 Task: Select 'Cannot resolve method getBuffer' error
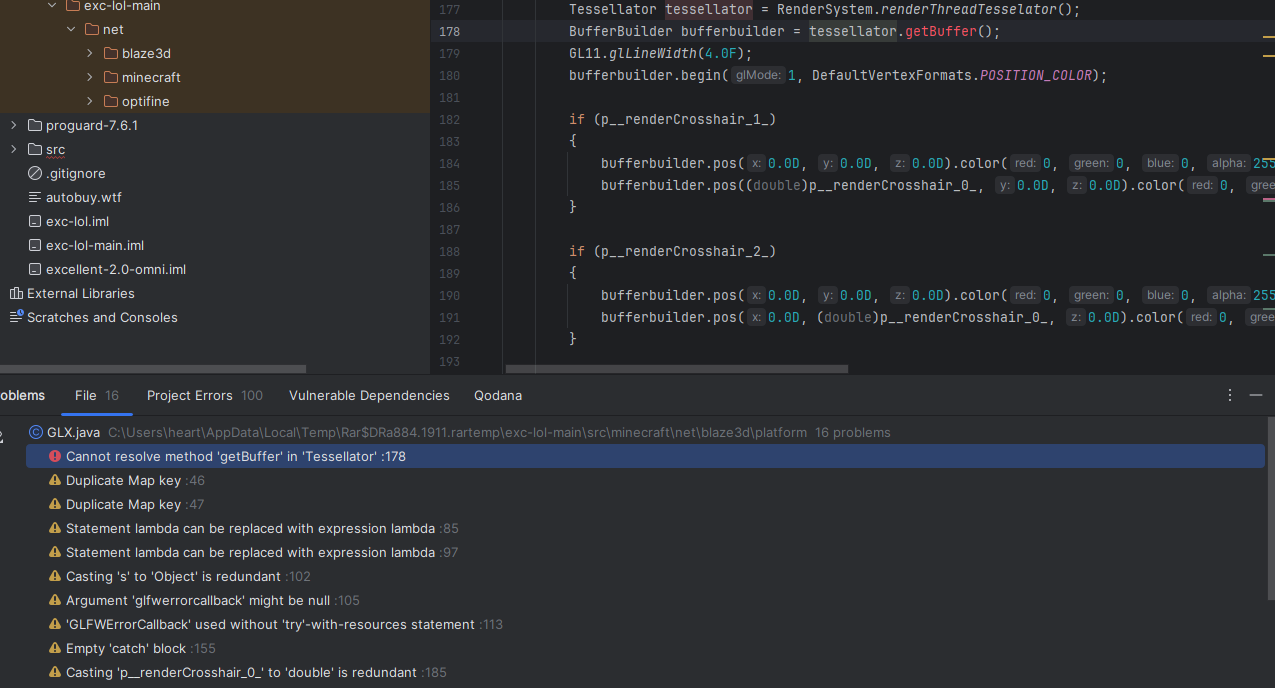coord(646,456)
